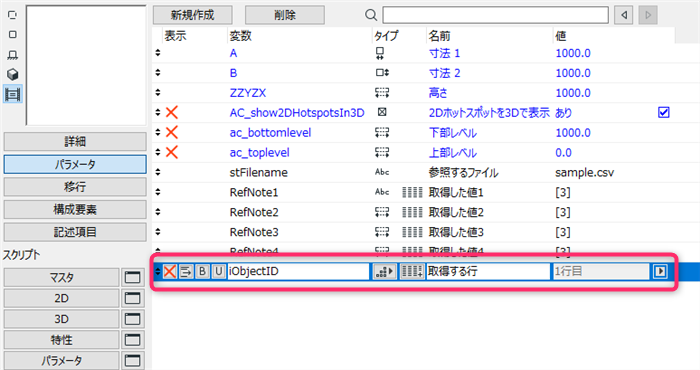
Task: Open the 記述項目 section
Action: (x=75, y=232)
